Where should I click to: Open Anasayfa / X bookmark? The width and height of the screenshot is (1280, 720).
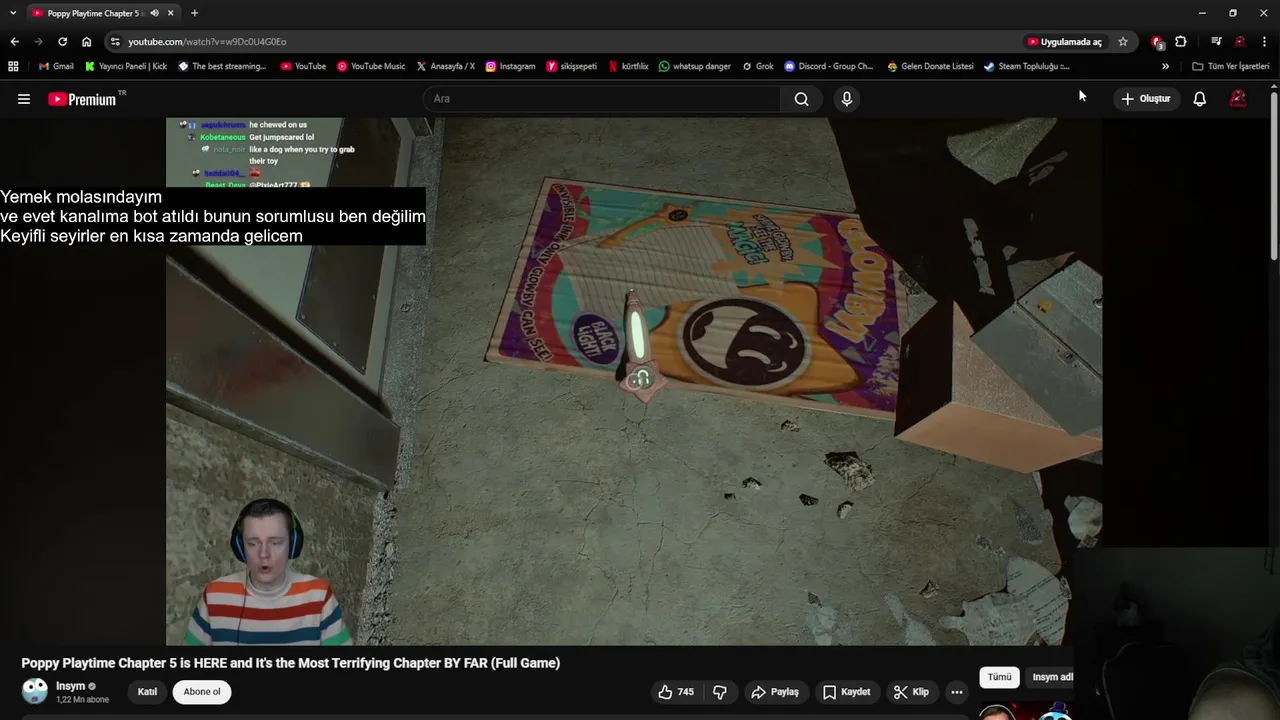point(445,66)
